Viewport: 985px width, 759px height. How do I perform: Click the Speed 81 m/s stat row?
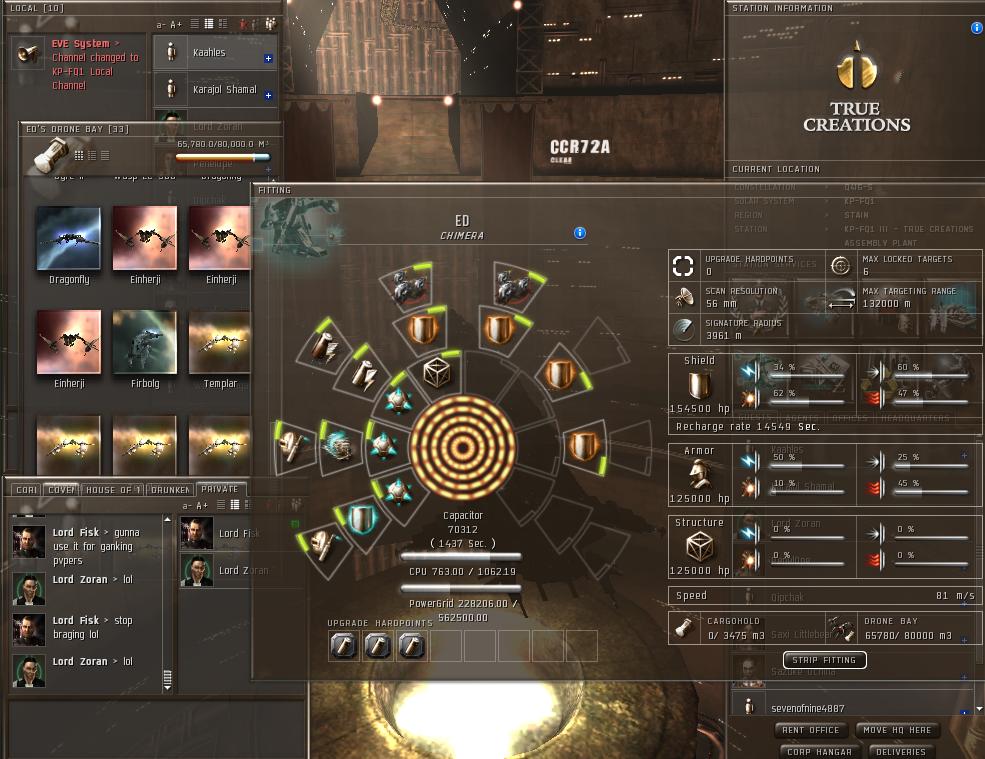[825, 595]
